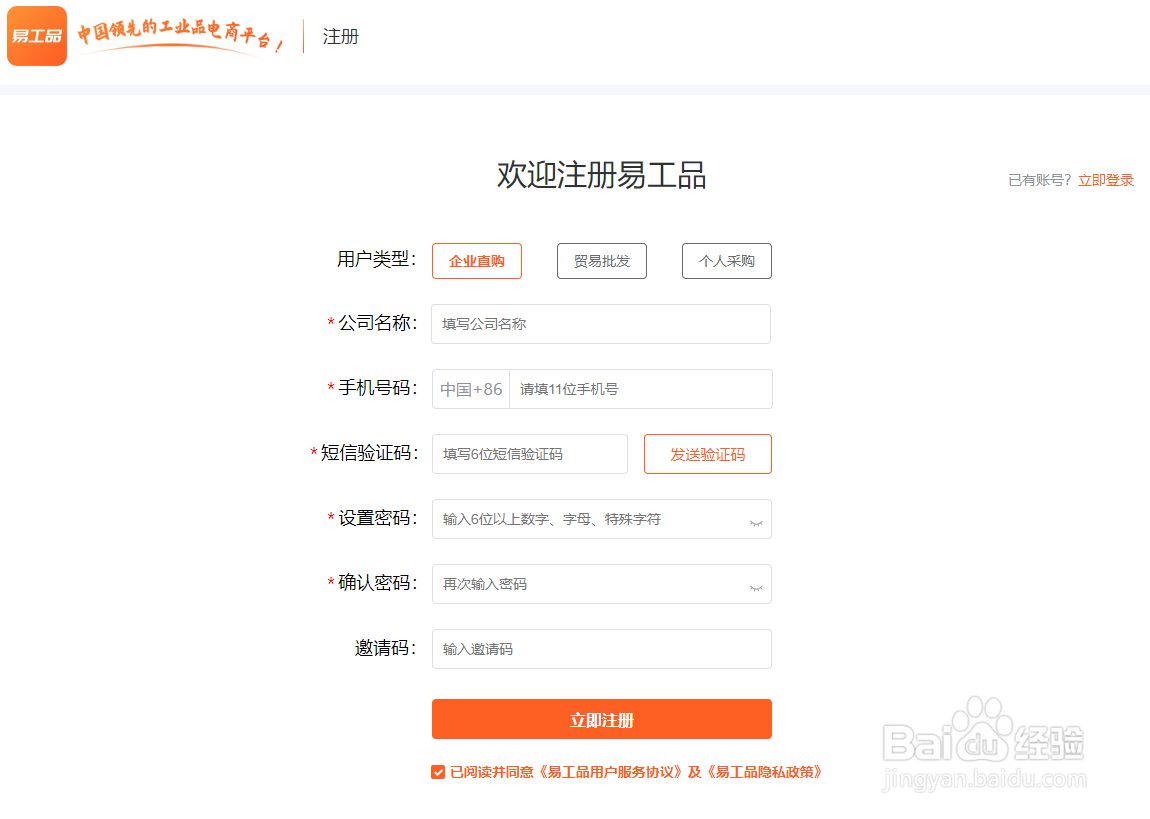The width and height of the screenshot is (1150, 819).
Task: Focus the 11-digit phone number field
Action: (641, 389)
